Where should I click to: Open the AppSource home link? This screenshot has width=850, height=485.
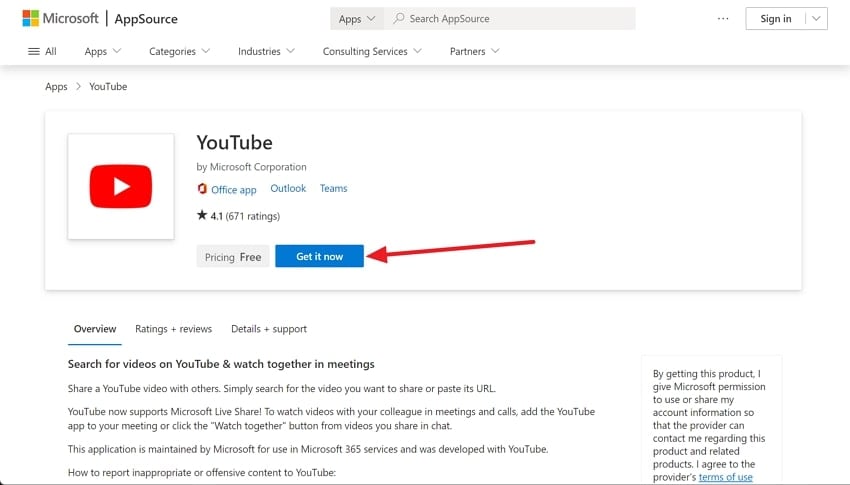pyautogui.click(x=146, y=19)
